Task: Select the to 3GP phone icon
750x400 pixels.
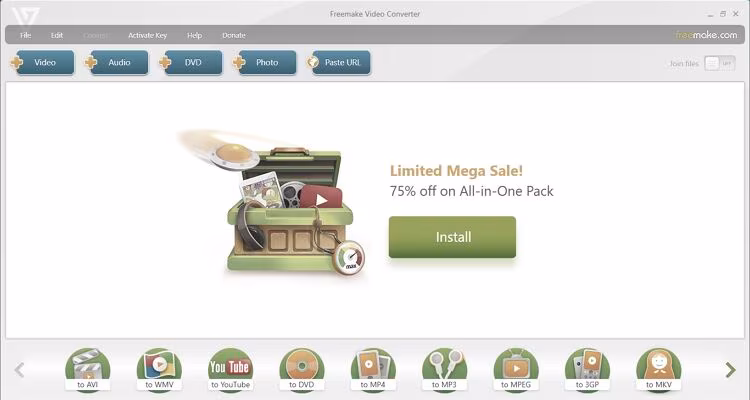Action: pos(587,370)
